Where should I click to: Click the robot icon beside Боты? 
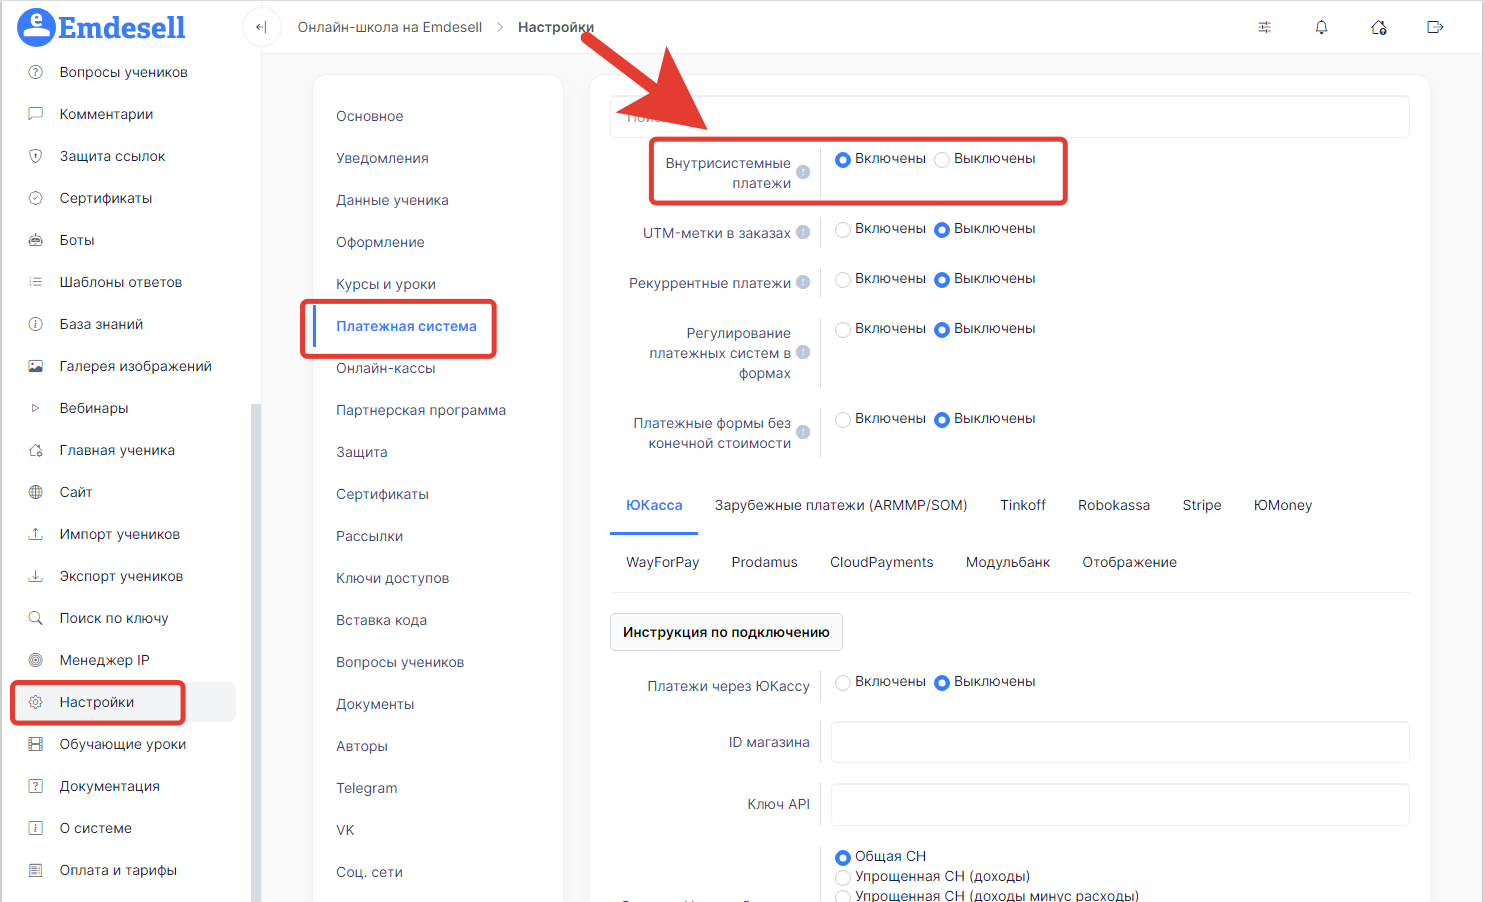36,240
